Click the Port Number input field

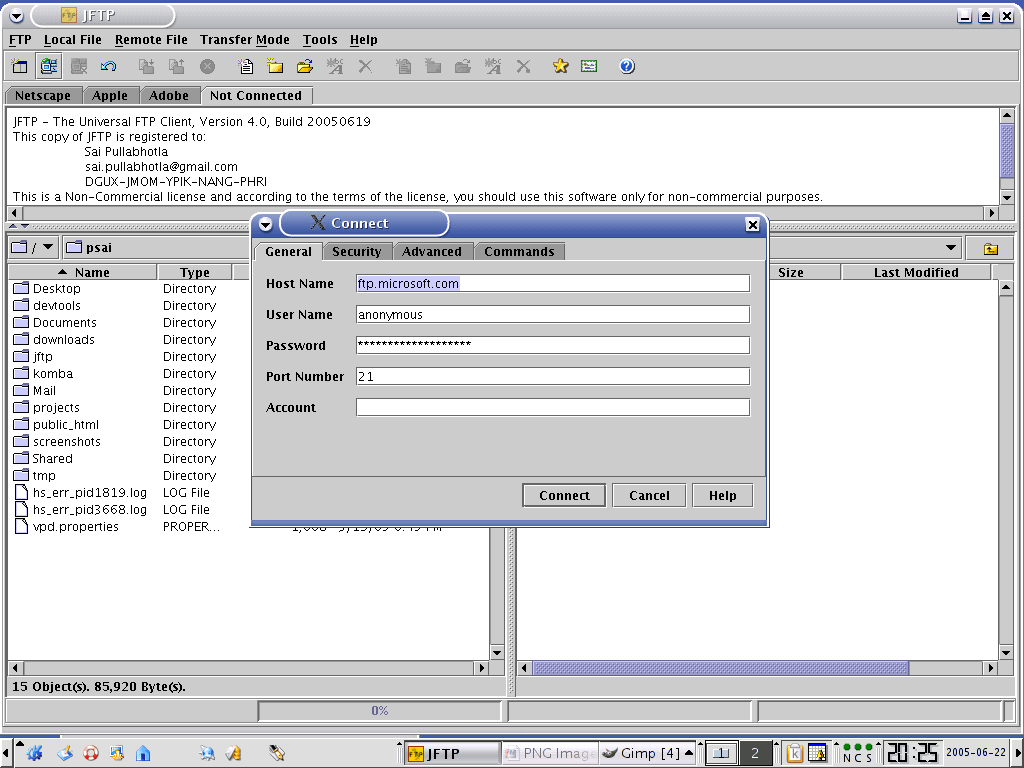[552, 376]
